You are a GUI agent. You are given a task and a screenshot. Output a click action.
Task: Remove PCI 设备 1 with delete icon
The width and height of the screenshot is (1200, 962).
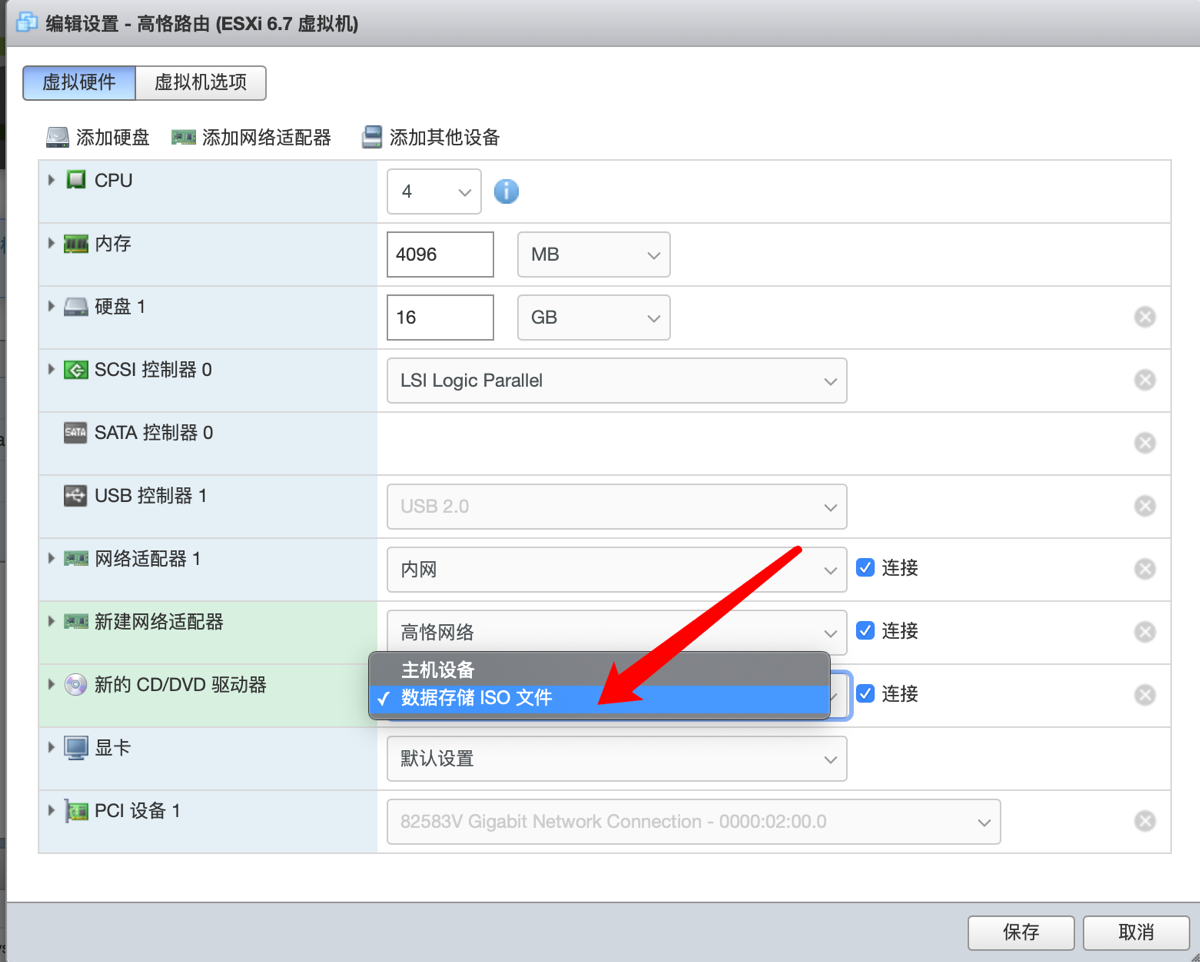[1145, 821]
